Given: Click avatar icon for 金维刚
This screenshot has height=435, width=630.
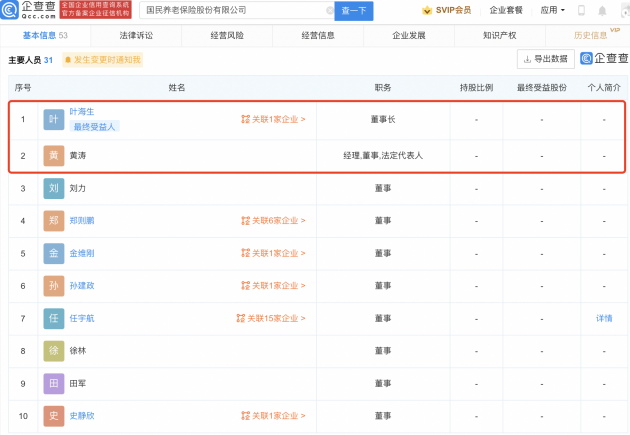Looking at the screenshot, I should tap(54, 253).
